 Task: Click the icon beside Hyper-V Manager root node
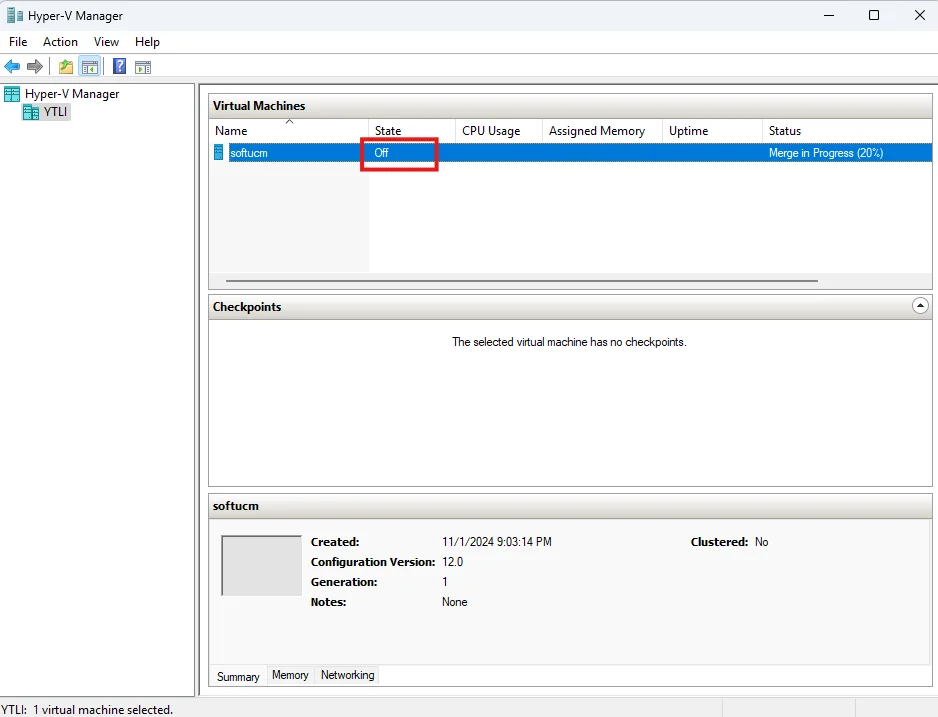[12, 94]
